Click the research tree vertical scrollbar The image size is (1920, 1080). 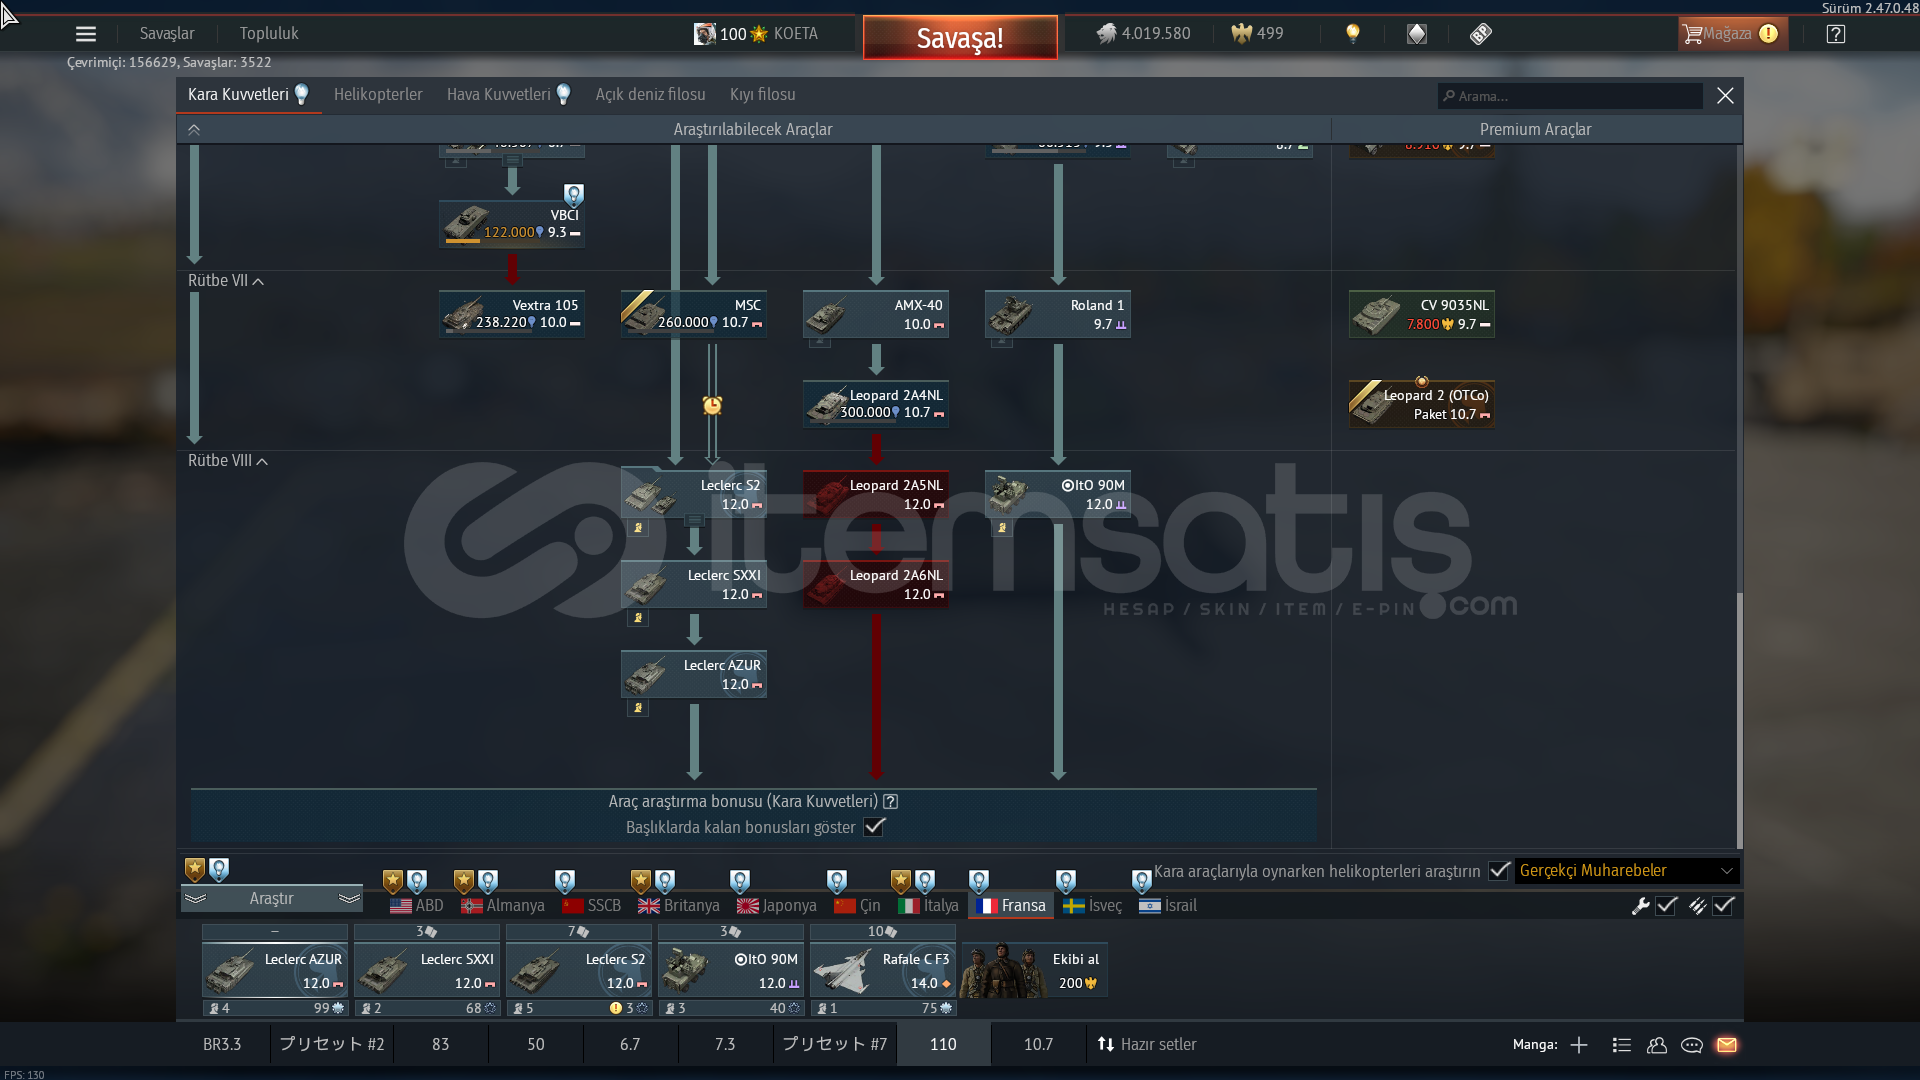coord(1739,720)
